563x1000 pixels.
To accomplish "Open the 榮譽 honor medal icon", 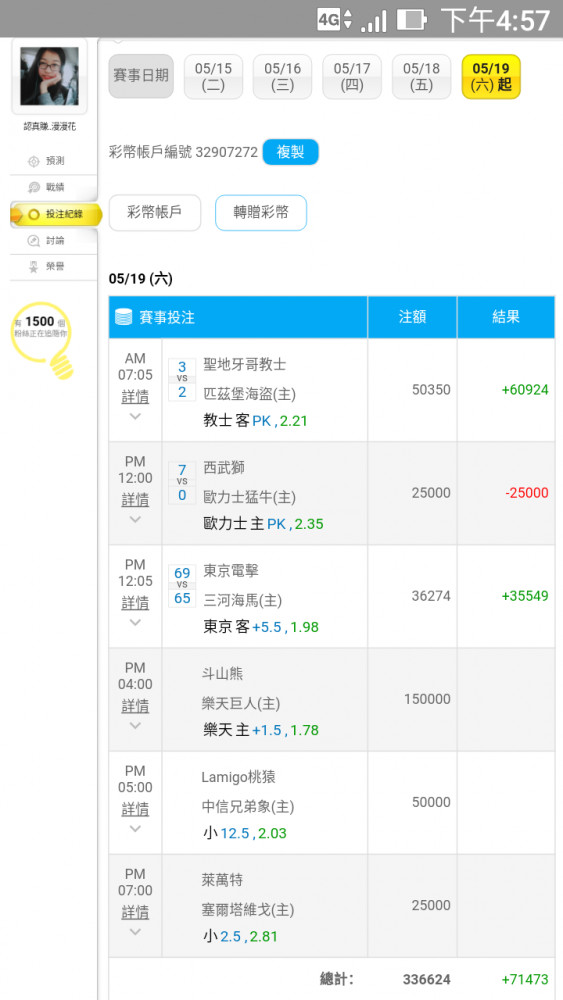I will click(34, 267).
